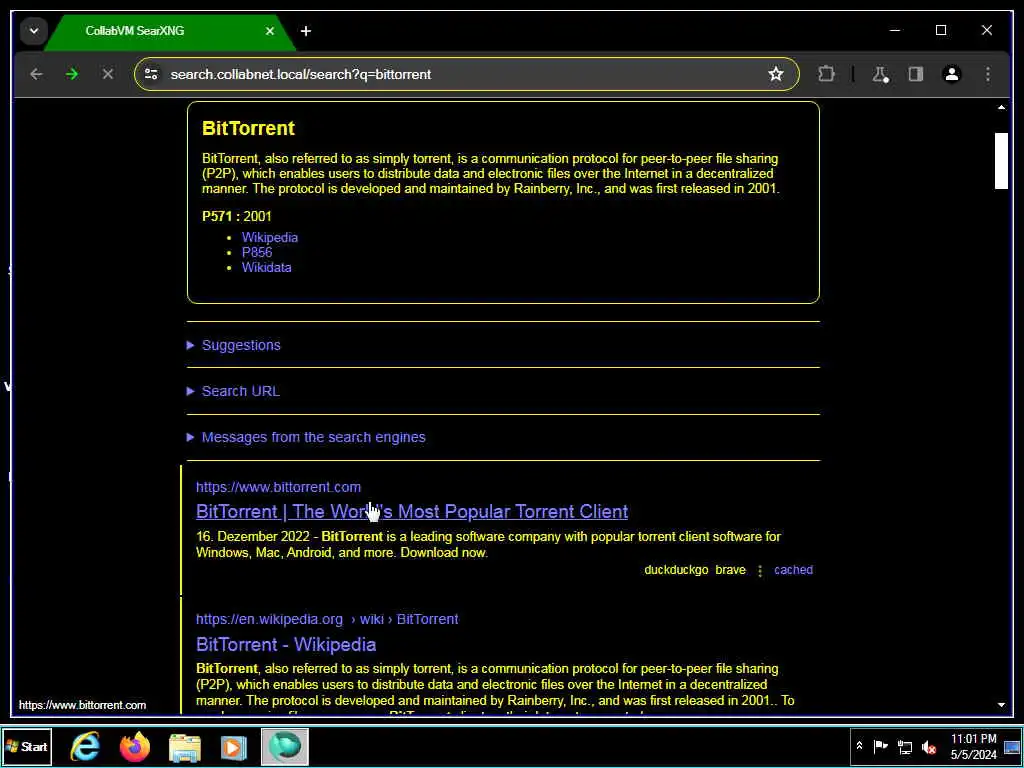1024x768 pixels.
Task: Select the active browser taskbar button
Action: pos(285,746)
